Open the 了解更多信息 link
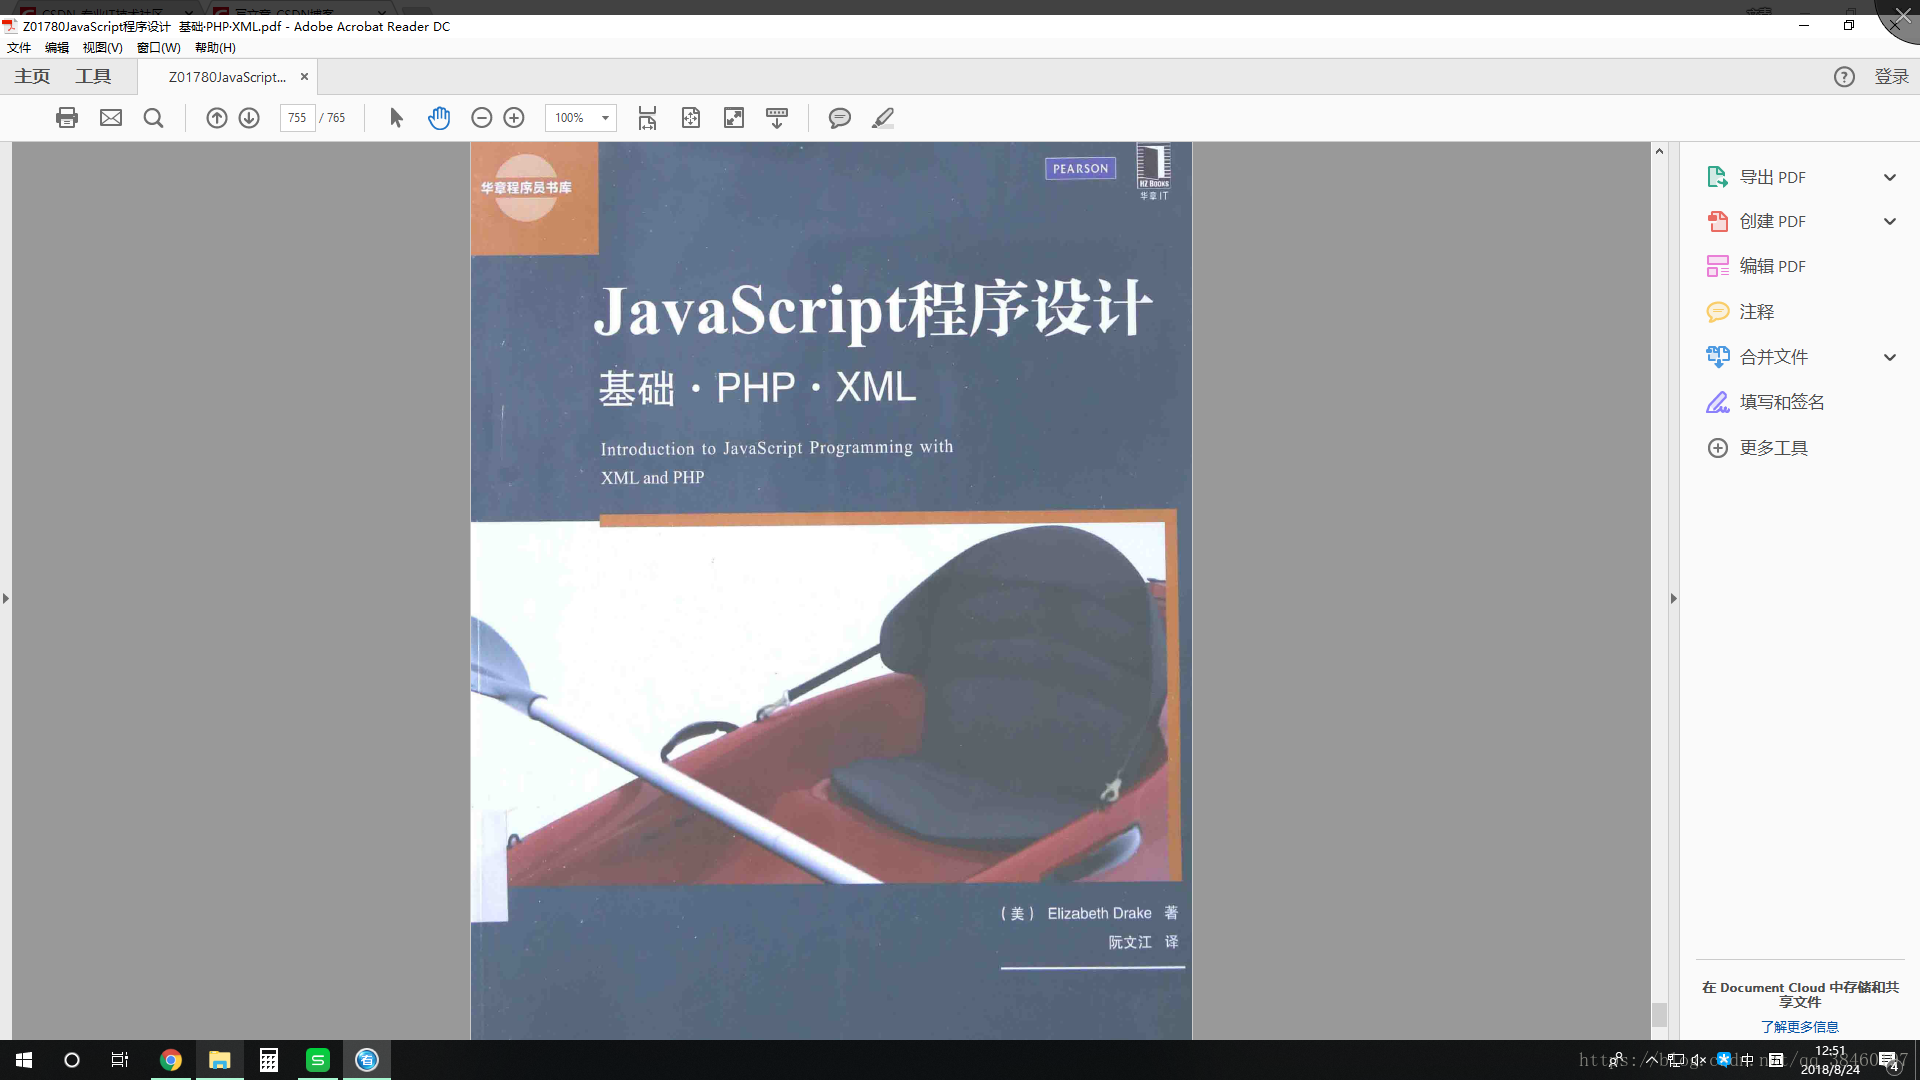1920x1080 pixels. 1799,1027
